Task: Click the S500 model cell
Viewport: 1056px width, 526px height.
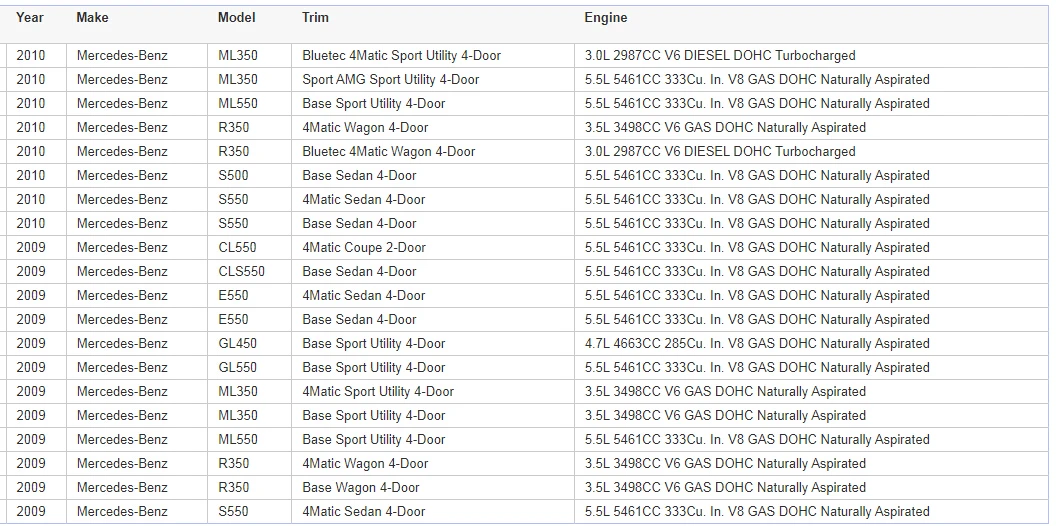Action: point(249,176)
